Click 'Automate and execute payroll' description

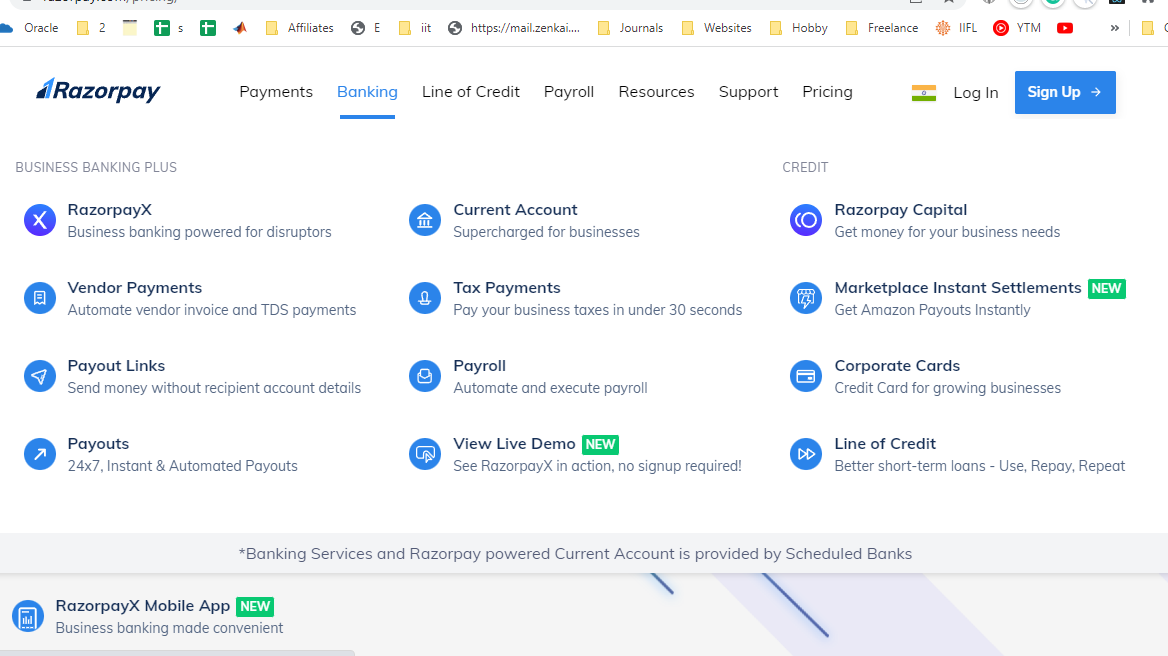click(550, 388)
